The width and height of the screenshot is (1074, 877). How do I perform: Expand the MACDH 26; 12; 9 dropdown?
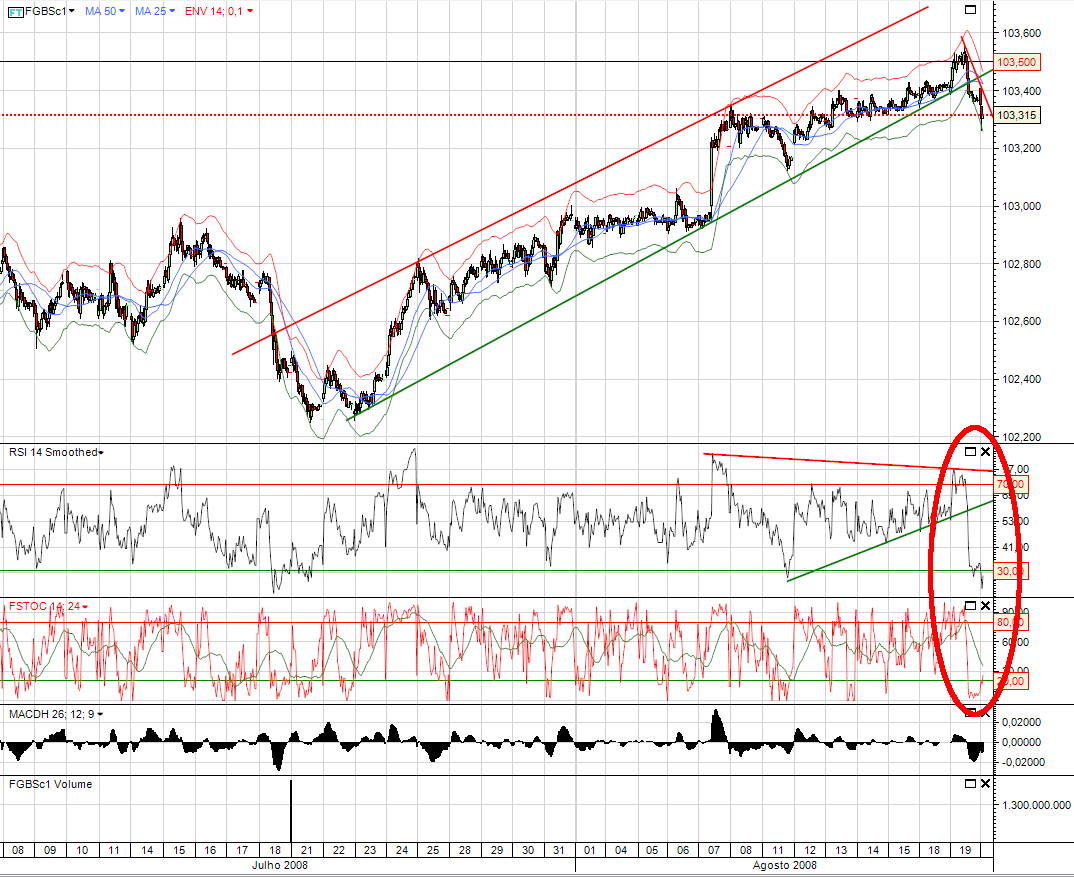(x=101, y=715)
